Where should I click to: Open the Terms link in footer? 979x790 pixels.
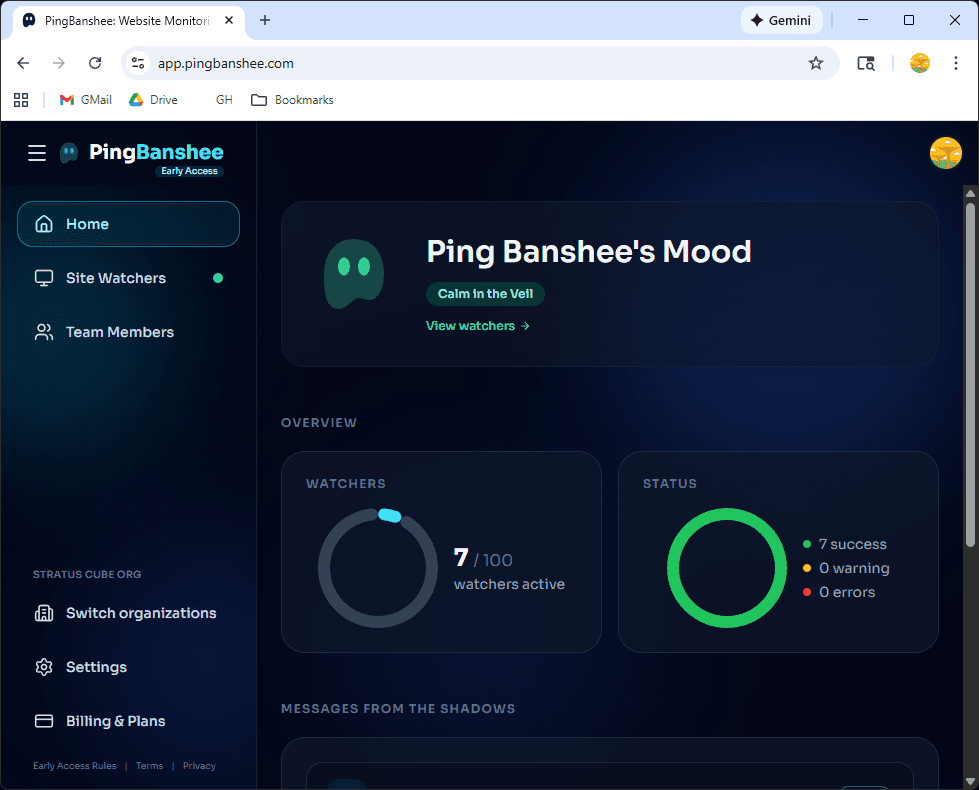pos(149,766)
